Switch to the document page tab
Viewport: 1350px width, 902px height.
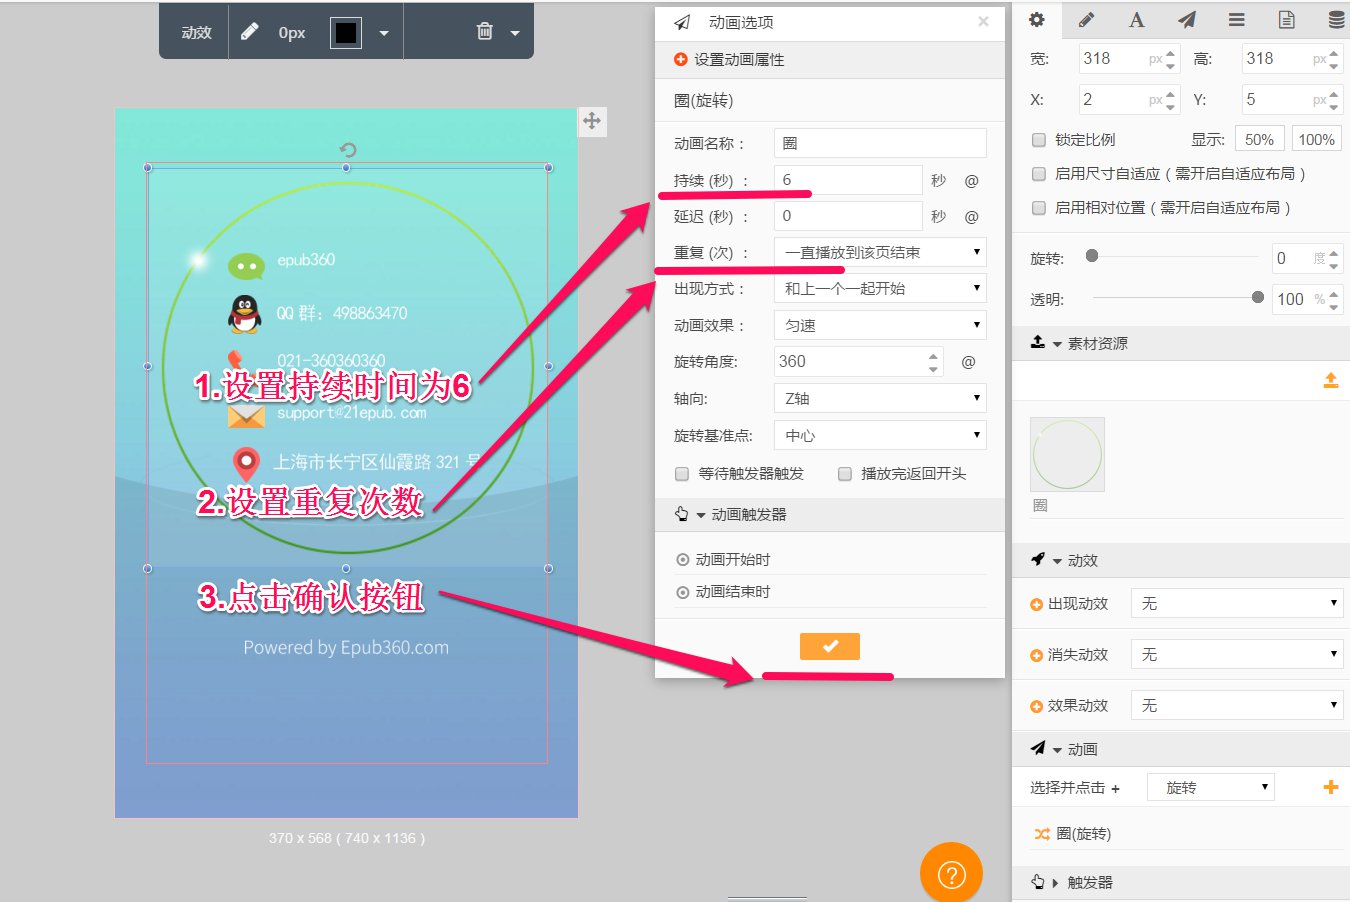[x=1287, y=19]
